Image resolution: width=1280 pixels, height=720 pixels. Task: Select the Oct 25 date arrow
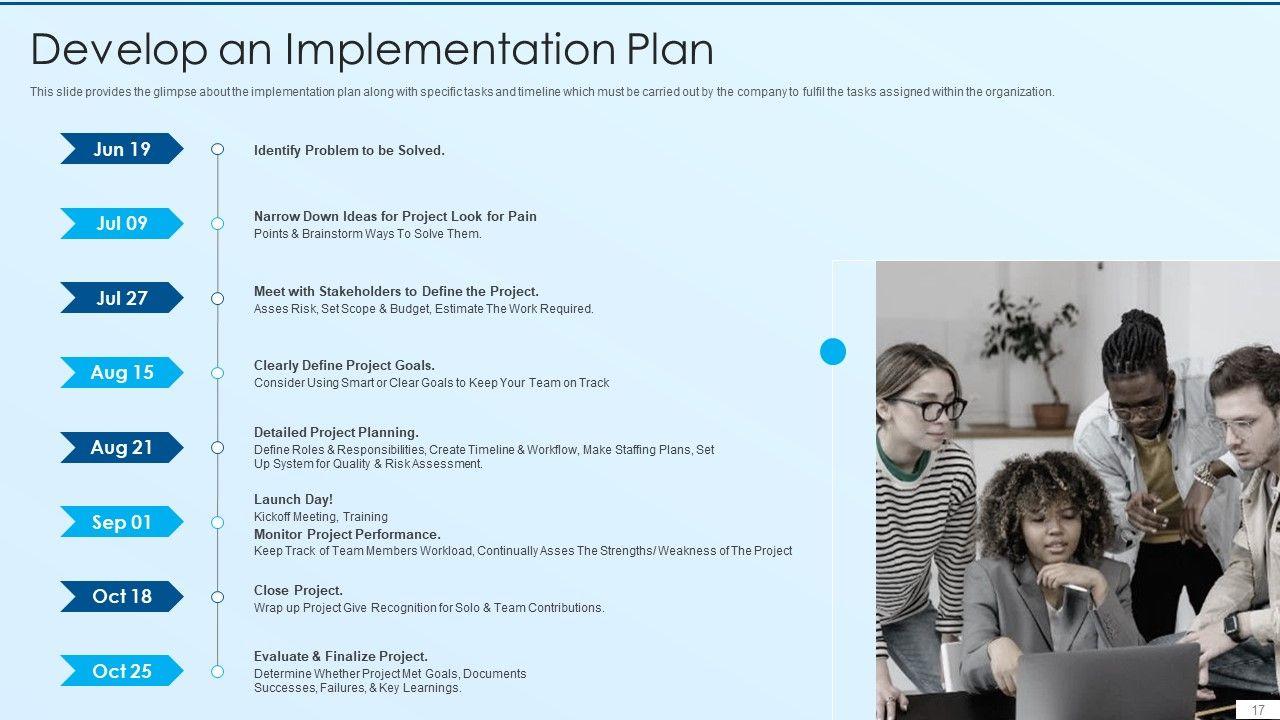[122, 671]
